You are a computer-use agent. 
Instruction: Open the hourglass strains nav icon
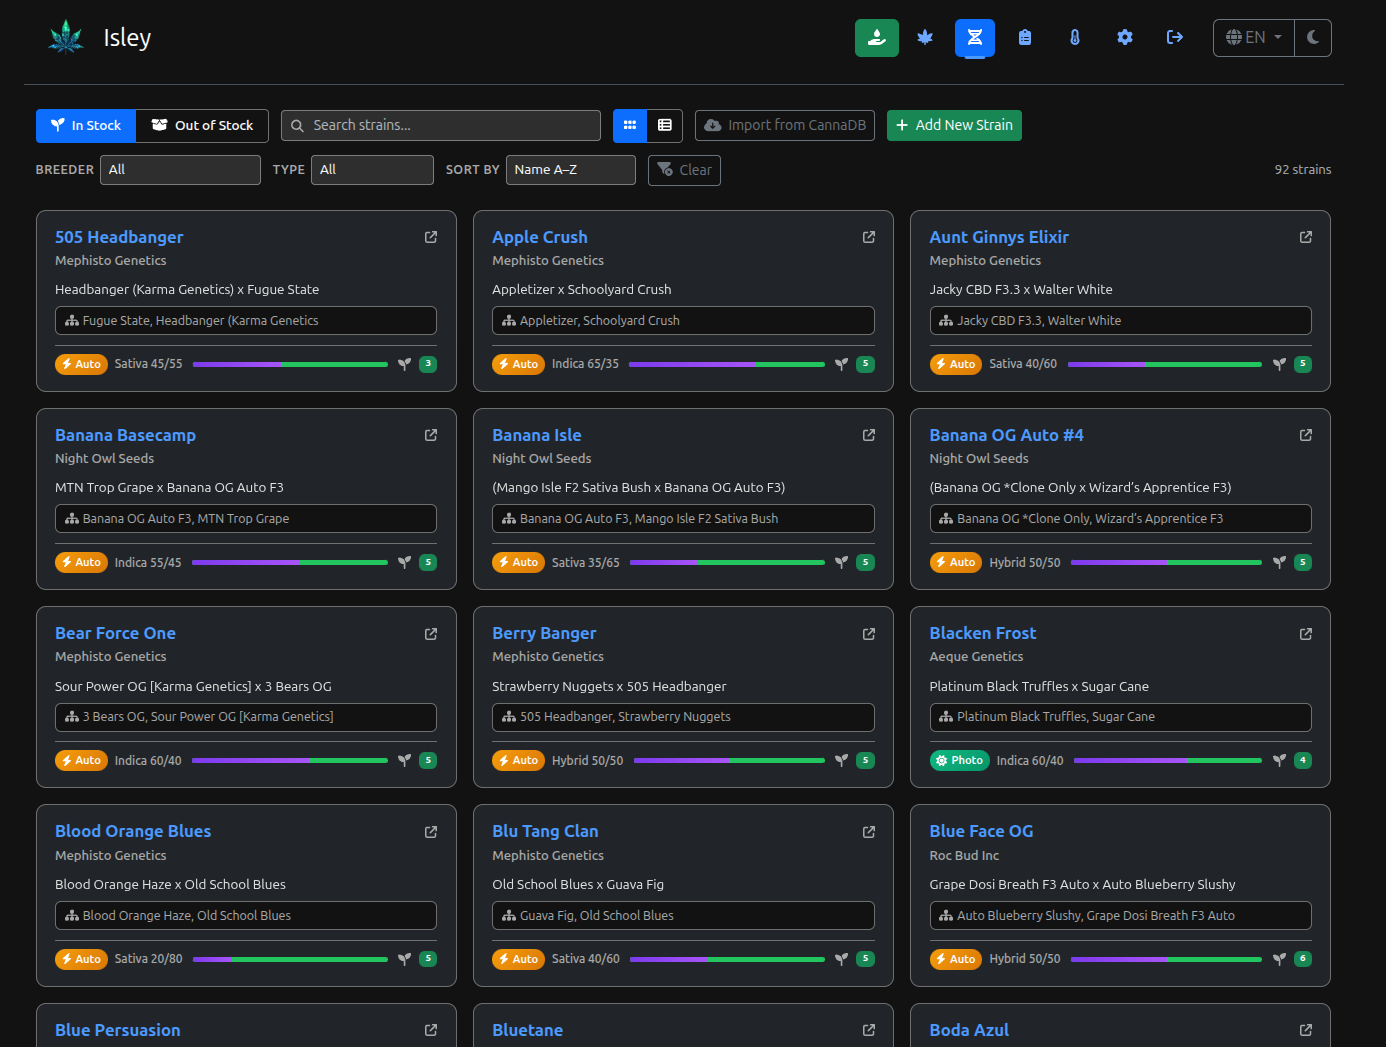(975, 38)
